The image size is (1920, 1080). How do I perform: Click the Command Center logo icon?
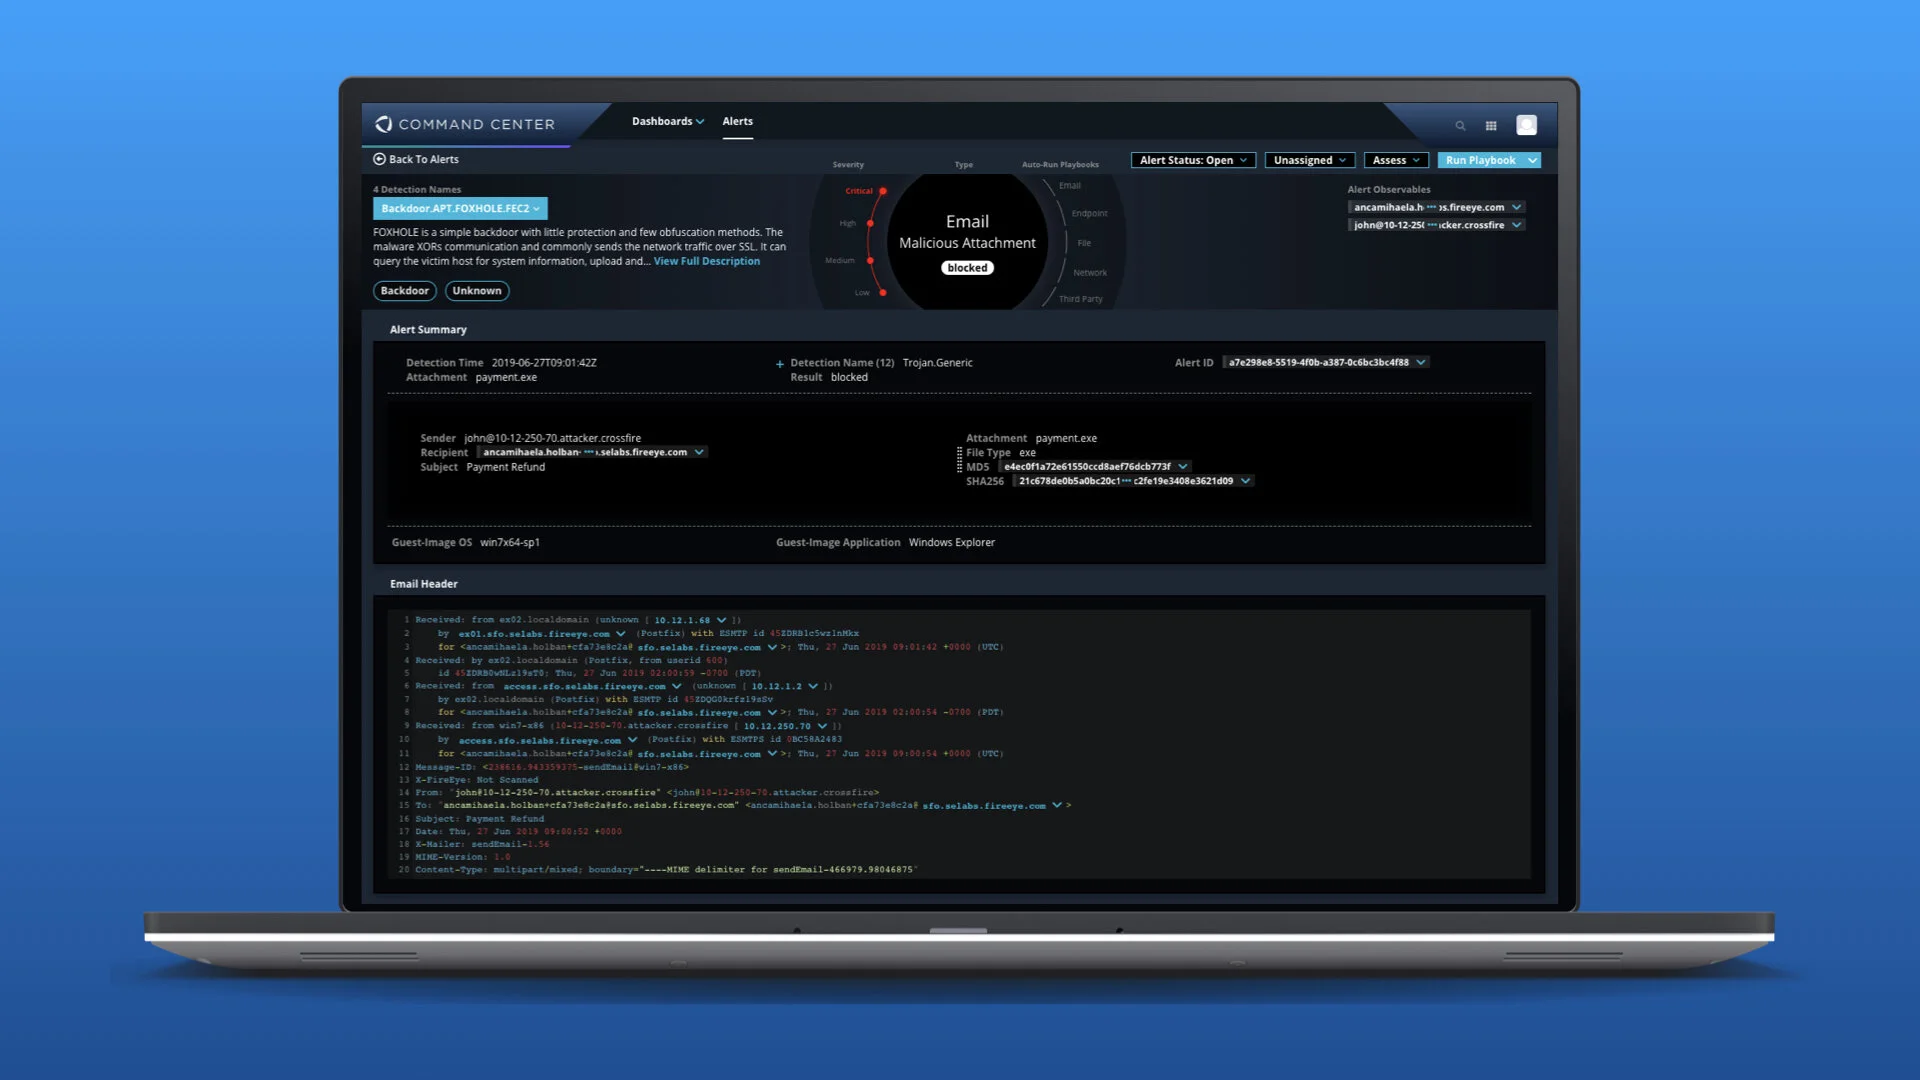(x=384, y=124)
